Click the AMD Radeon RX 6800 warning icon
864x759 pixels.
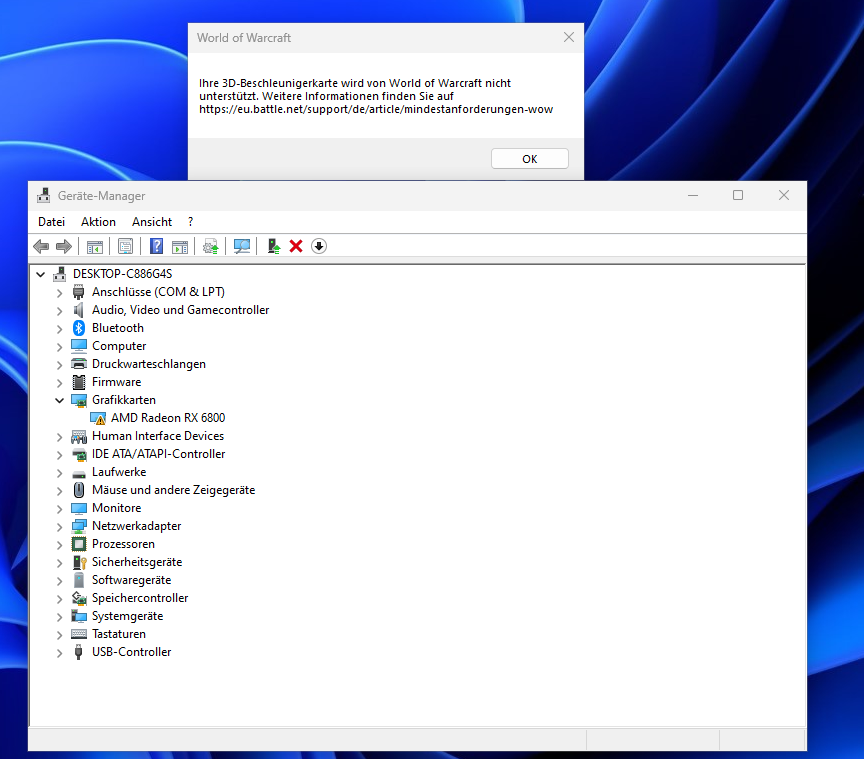tap(98, 418)
